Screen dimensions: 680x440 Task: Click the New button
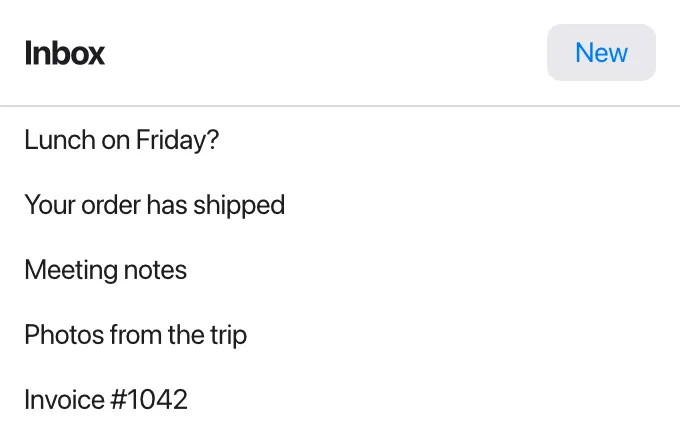coord(601,52)
